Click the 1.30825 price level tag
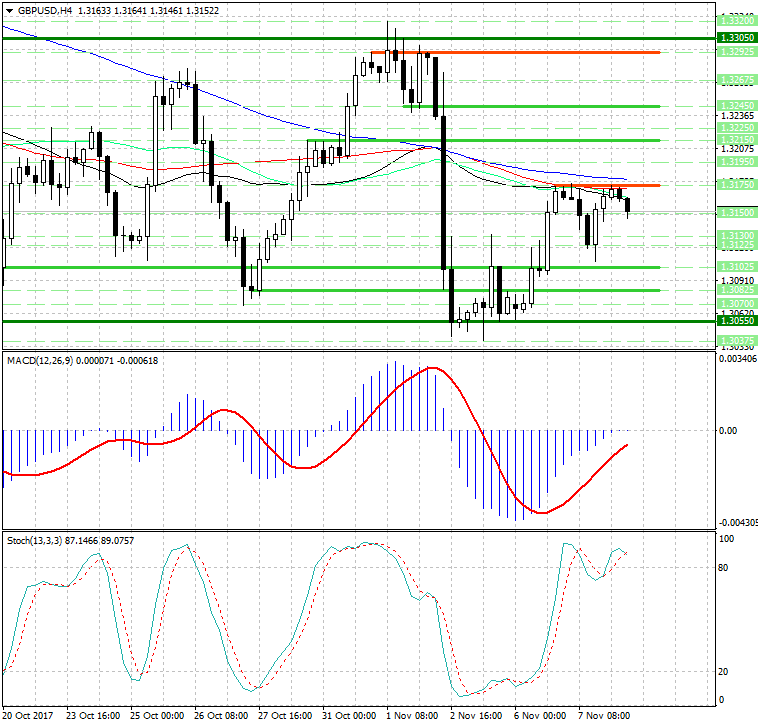The image size is (758, 727). 736,290
